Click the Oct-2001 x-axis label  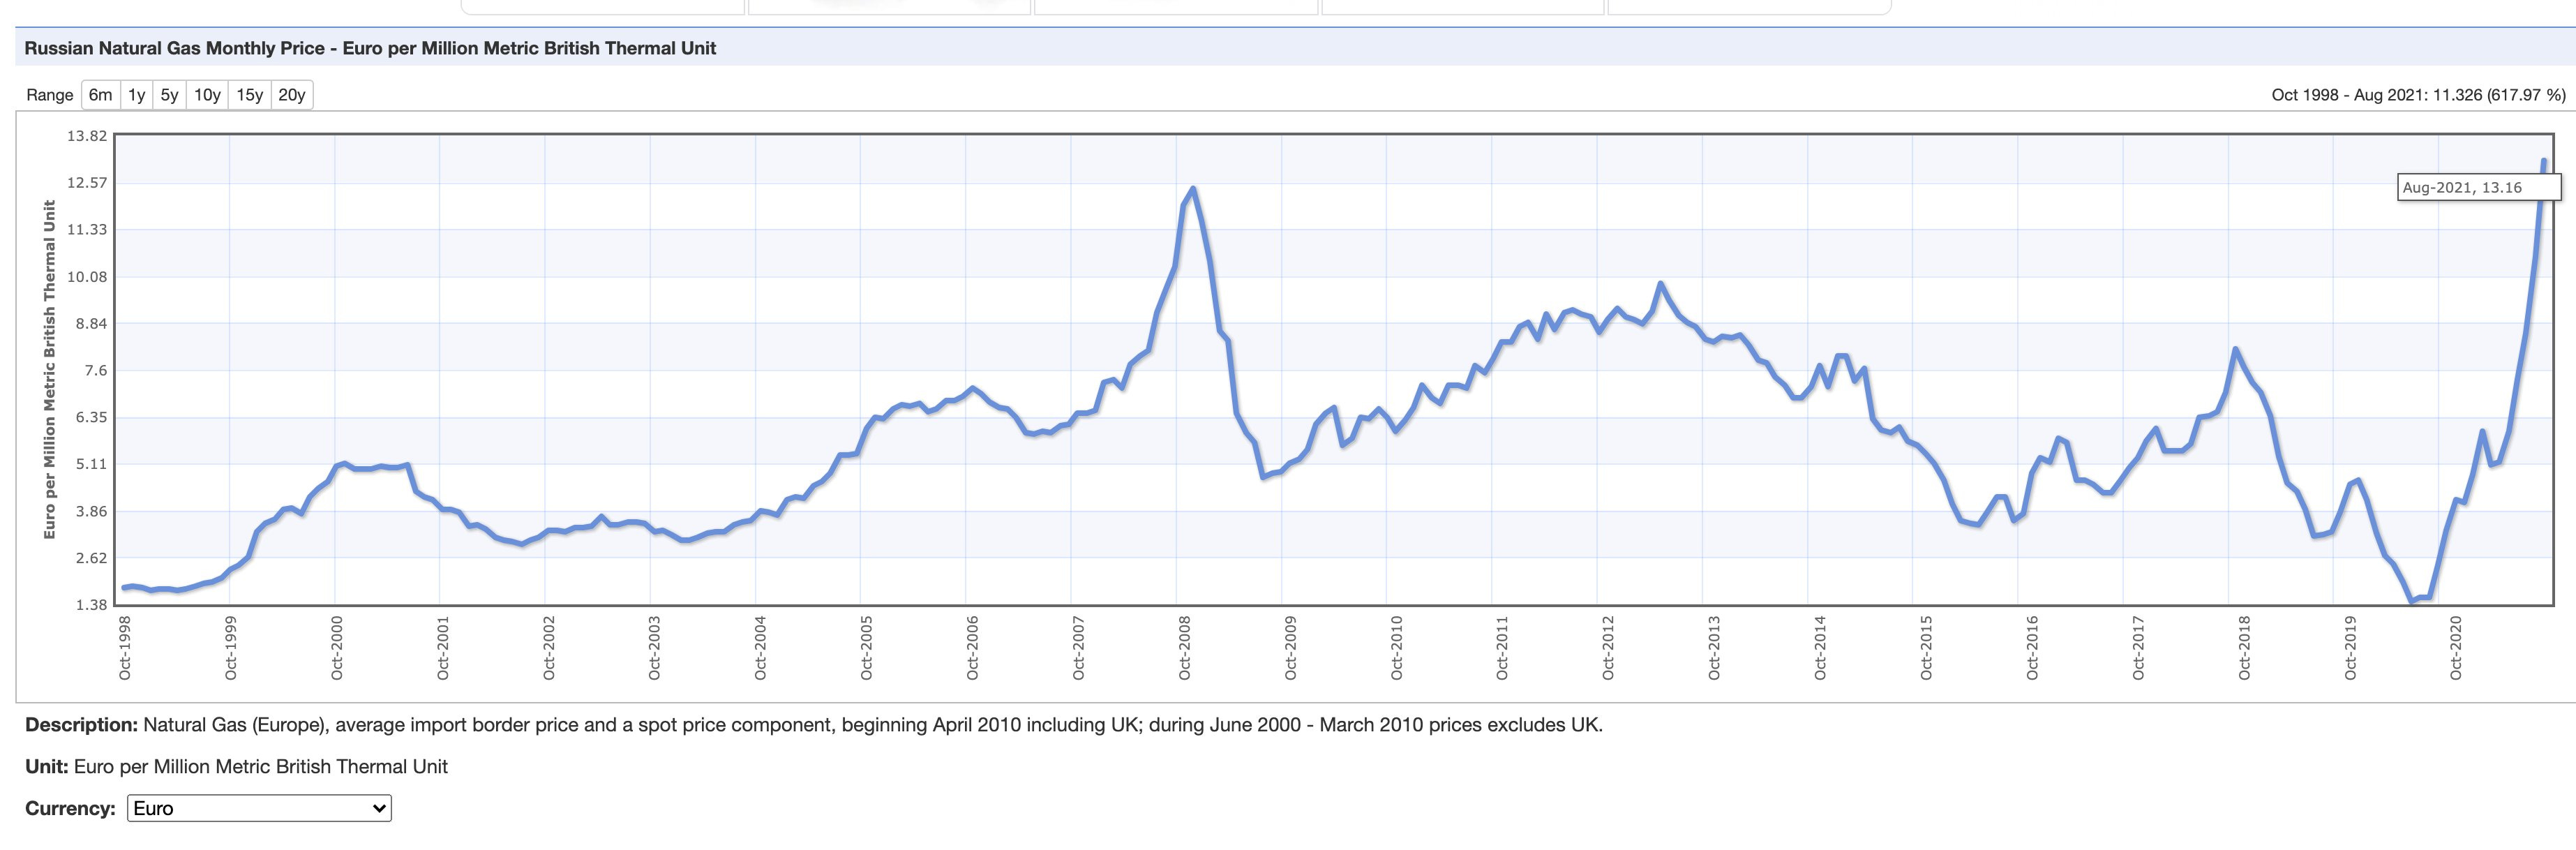442,648
